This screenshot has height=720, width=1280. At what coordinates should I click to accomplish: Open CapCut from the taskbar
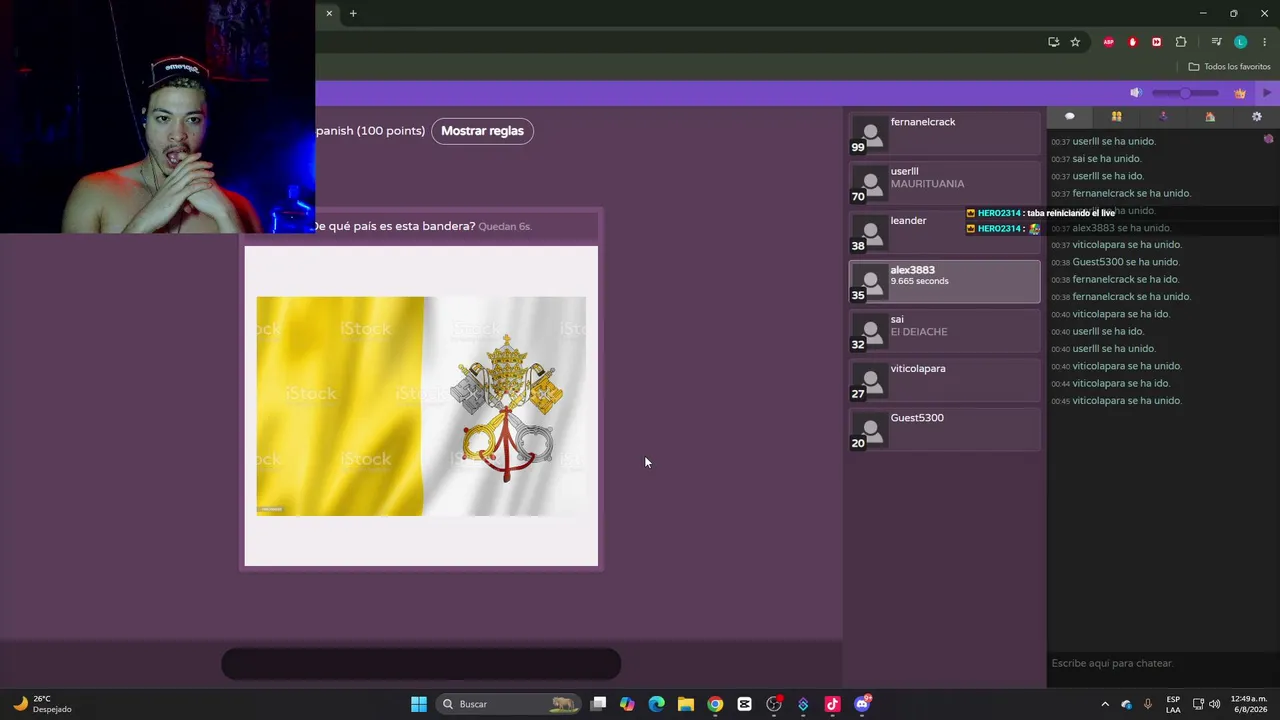pos(744,704)
